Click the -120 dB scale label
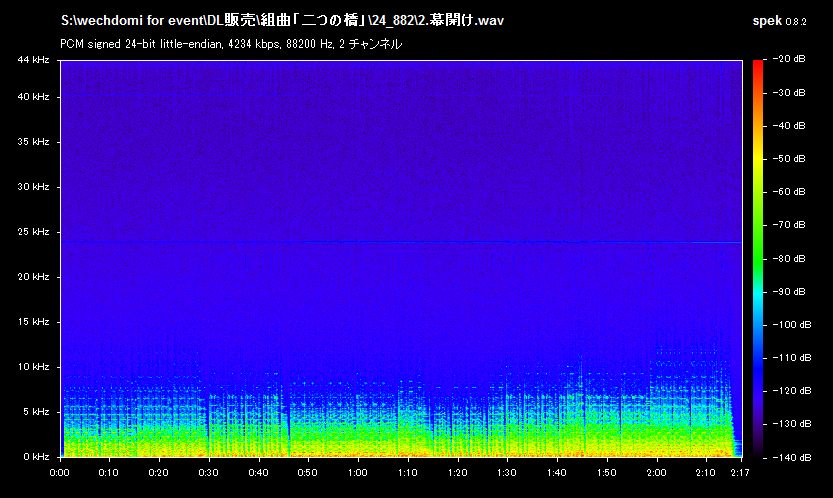Viewport: 833px width, 498px height. tap(791, 391)
